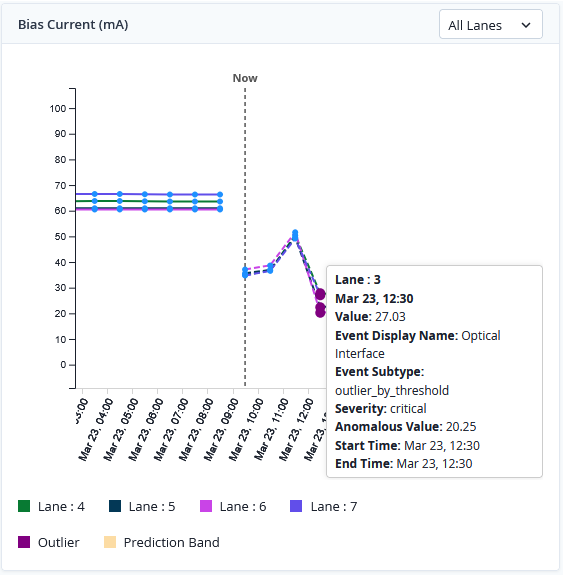Click the Lane : 4 legend label
Viewport: 563px width, 575px height.
[x=61, y=506]
